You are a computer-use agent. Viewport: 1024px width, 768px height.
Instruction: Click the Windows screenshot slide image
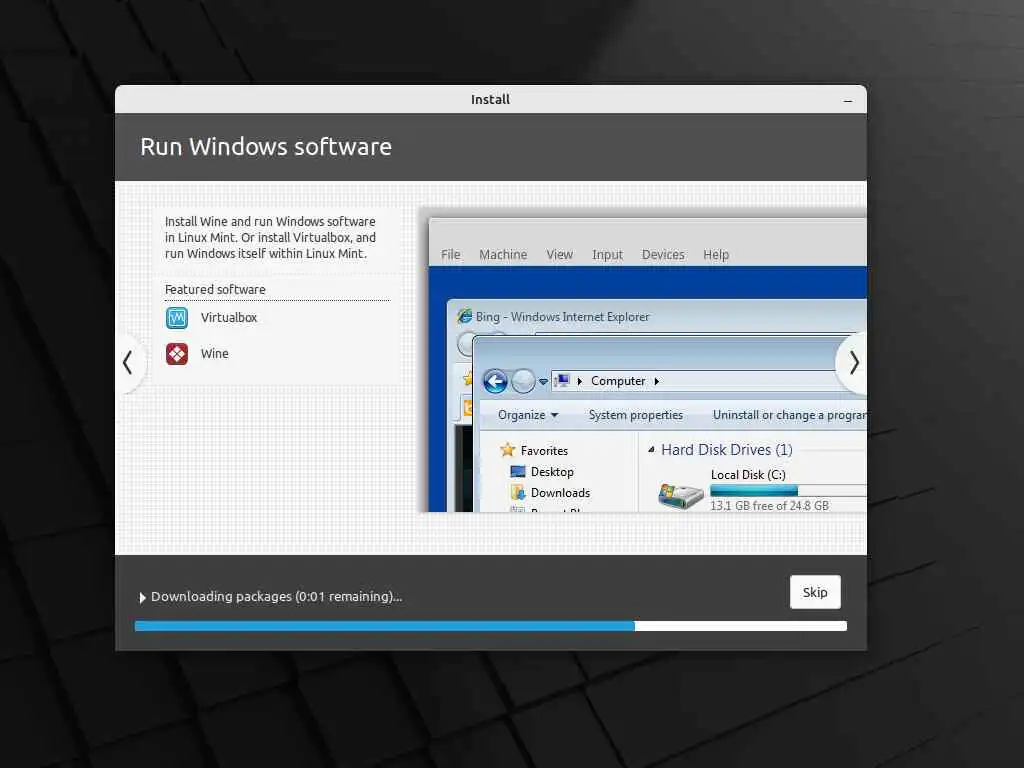coord(642,359)
